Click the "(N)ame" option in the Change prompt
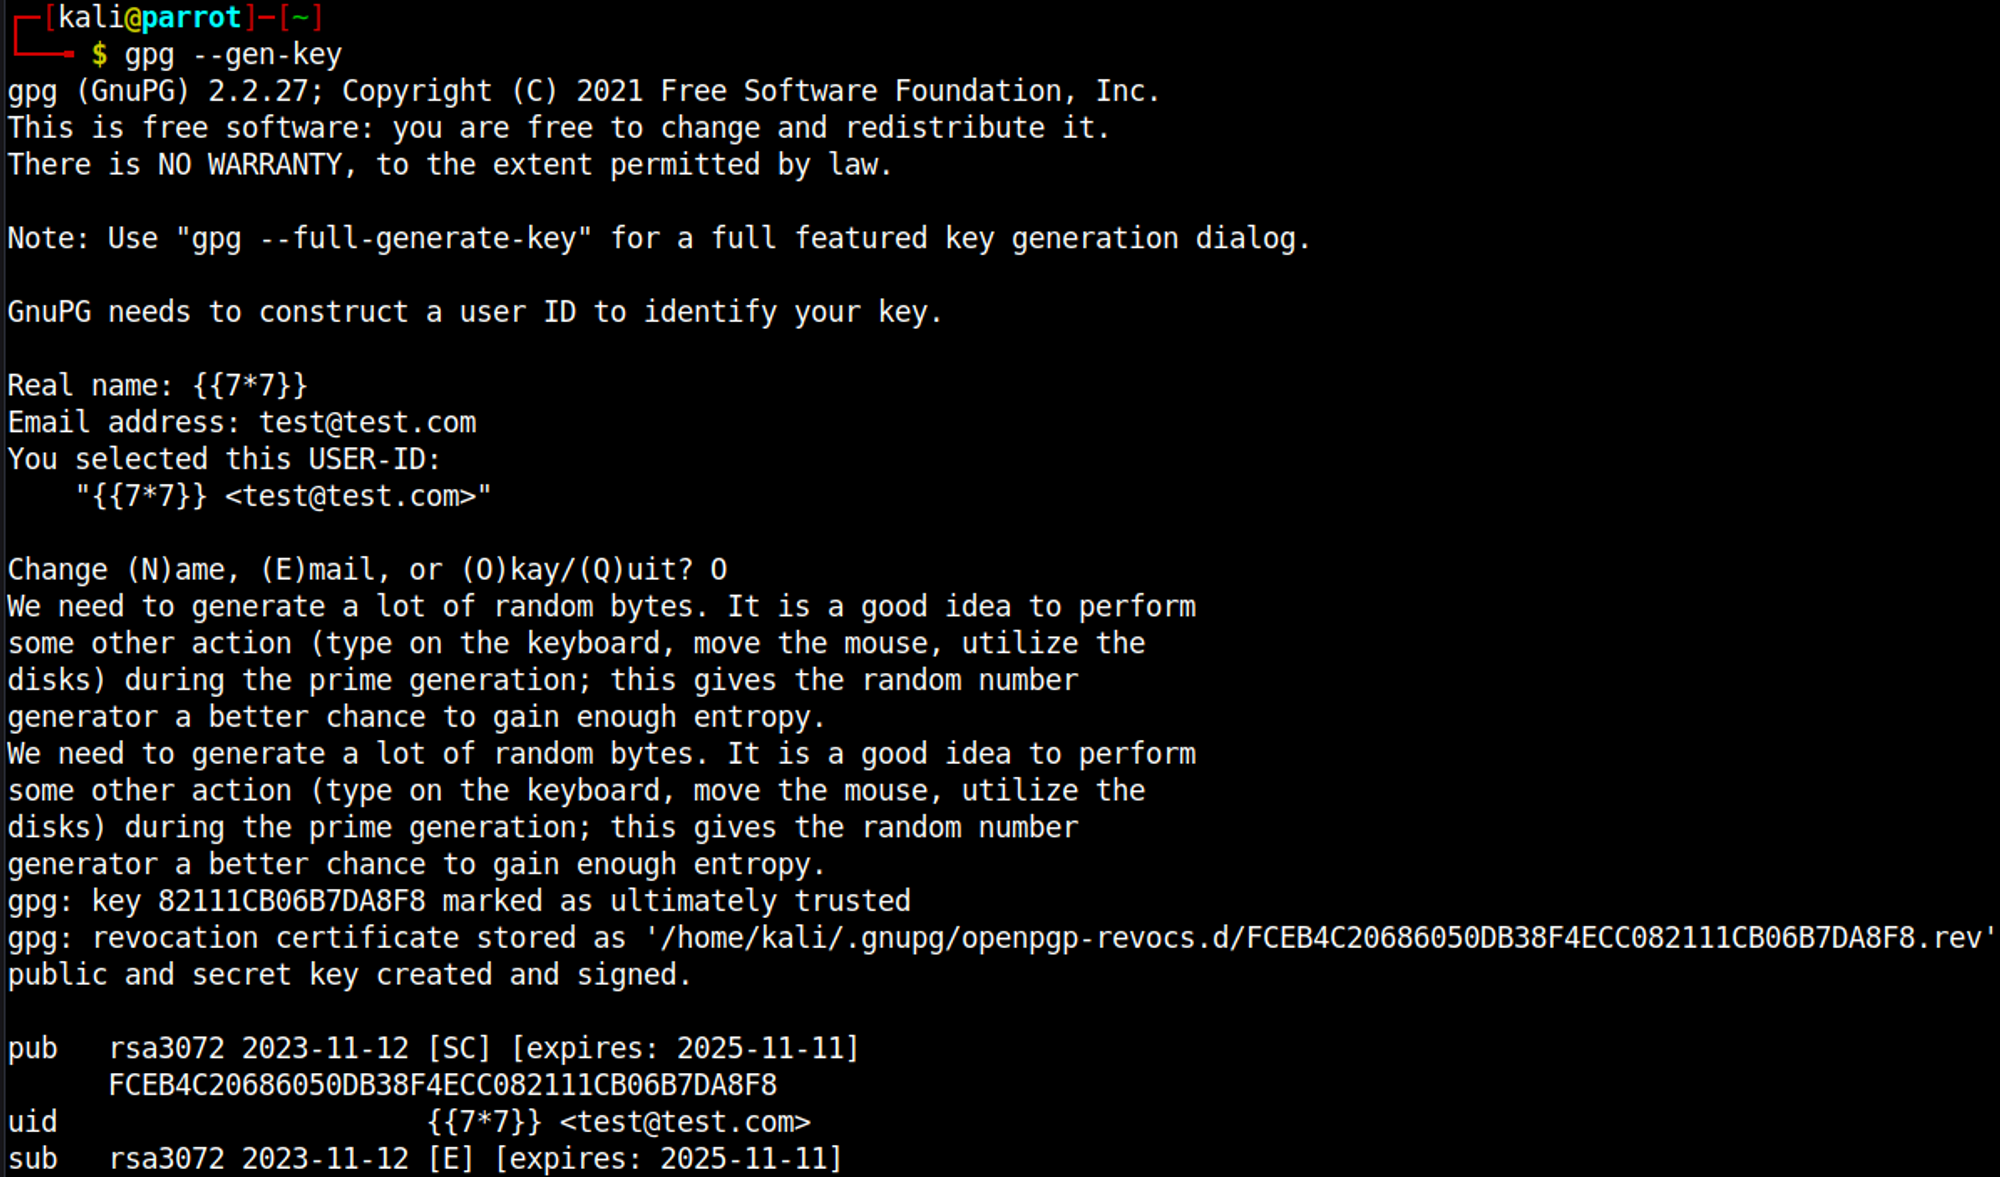Viewport: 2000px width, 1177px height. coord(182,569)
